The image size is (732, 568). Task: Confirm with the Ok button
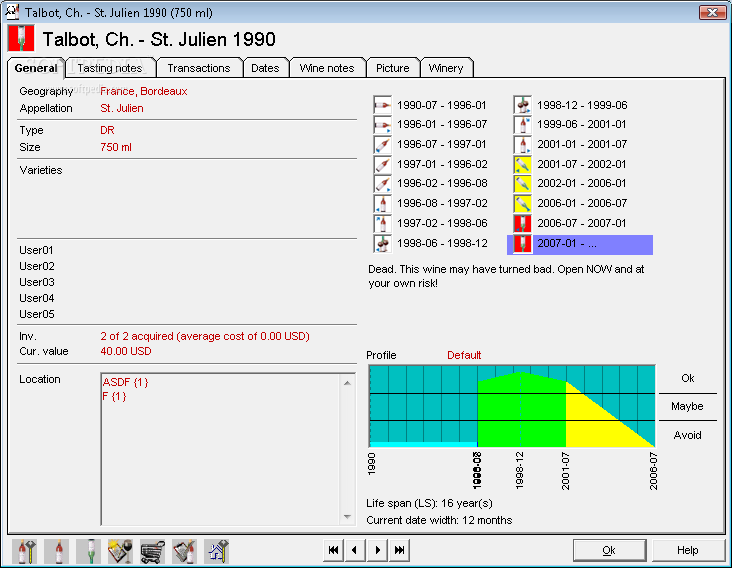pyautogui.click(x=609, y=550)
